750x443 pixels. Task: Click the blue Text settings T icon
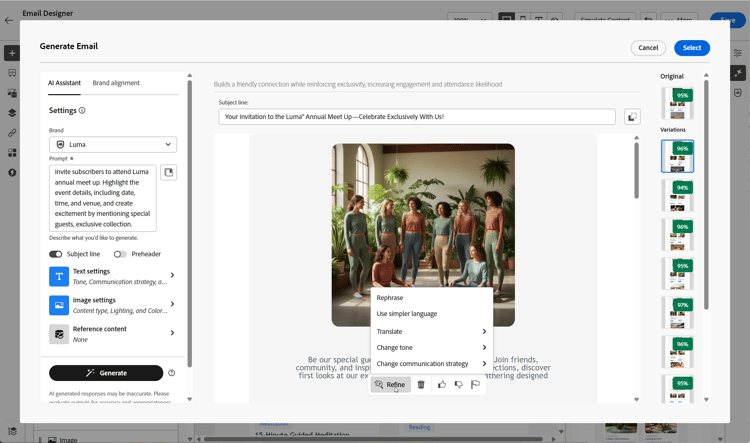coord(59,277)
